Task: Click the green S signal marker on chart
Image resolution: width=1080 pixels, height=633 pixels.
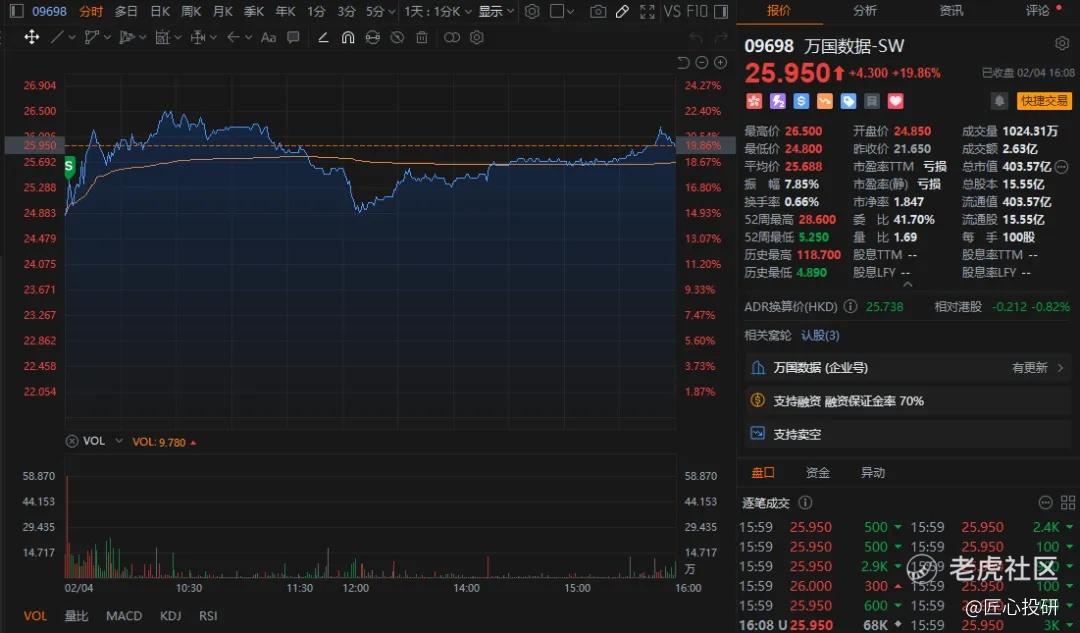Action: (70, 167)
